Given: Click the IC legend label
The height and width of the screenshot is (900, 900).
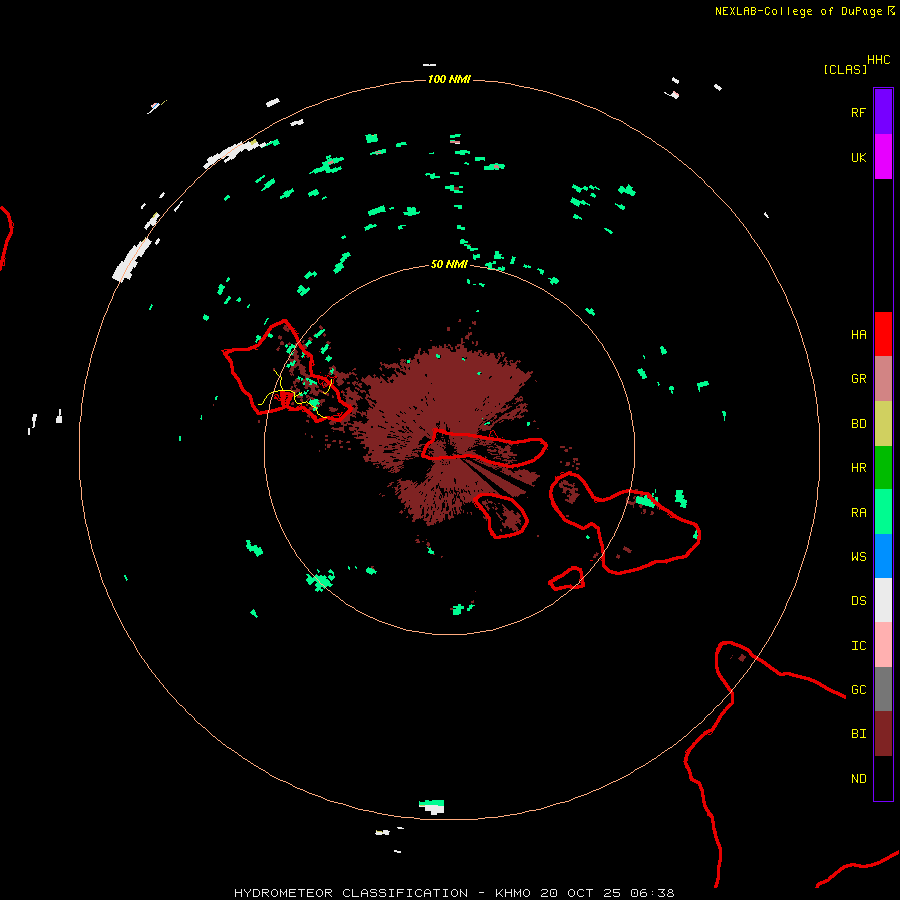Looking at the screenshot, I should tap(859, 646).
